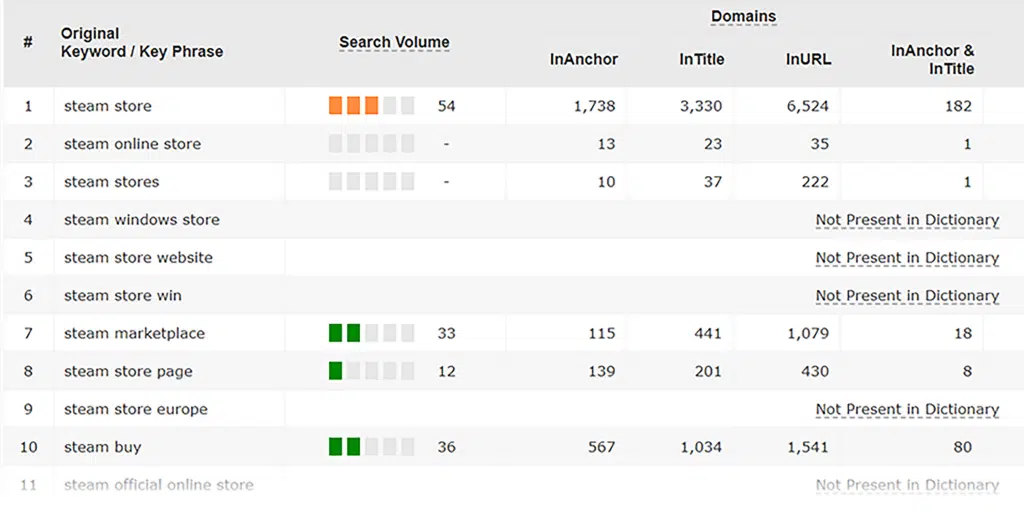Click the InURL value 6,524 for steam store
Image resolution: width=1024 pixels, height=515 pixels.
(x=808, y=106)
